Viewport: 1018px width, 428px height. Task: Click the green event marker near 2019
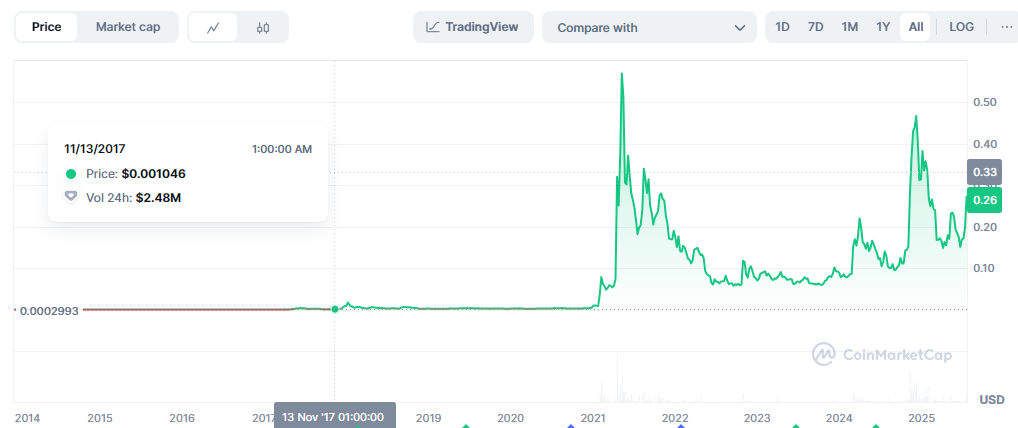pyautogui.click(x=465, y=425)
